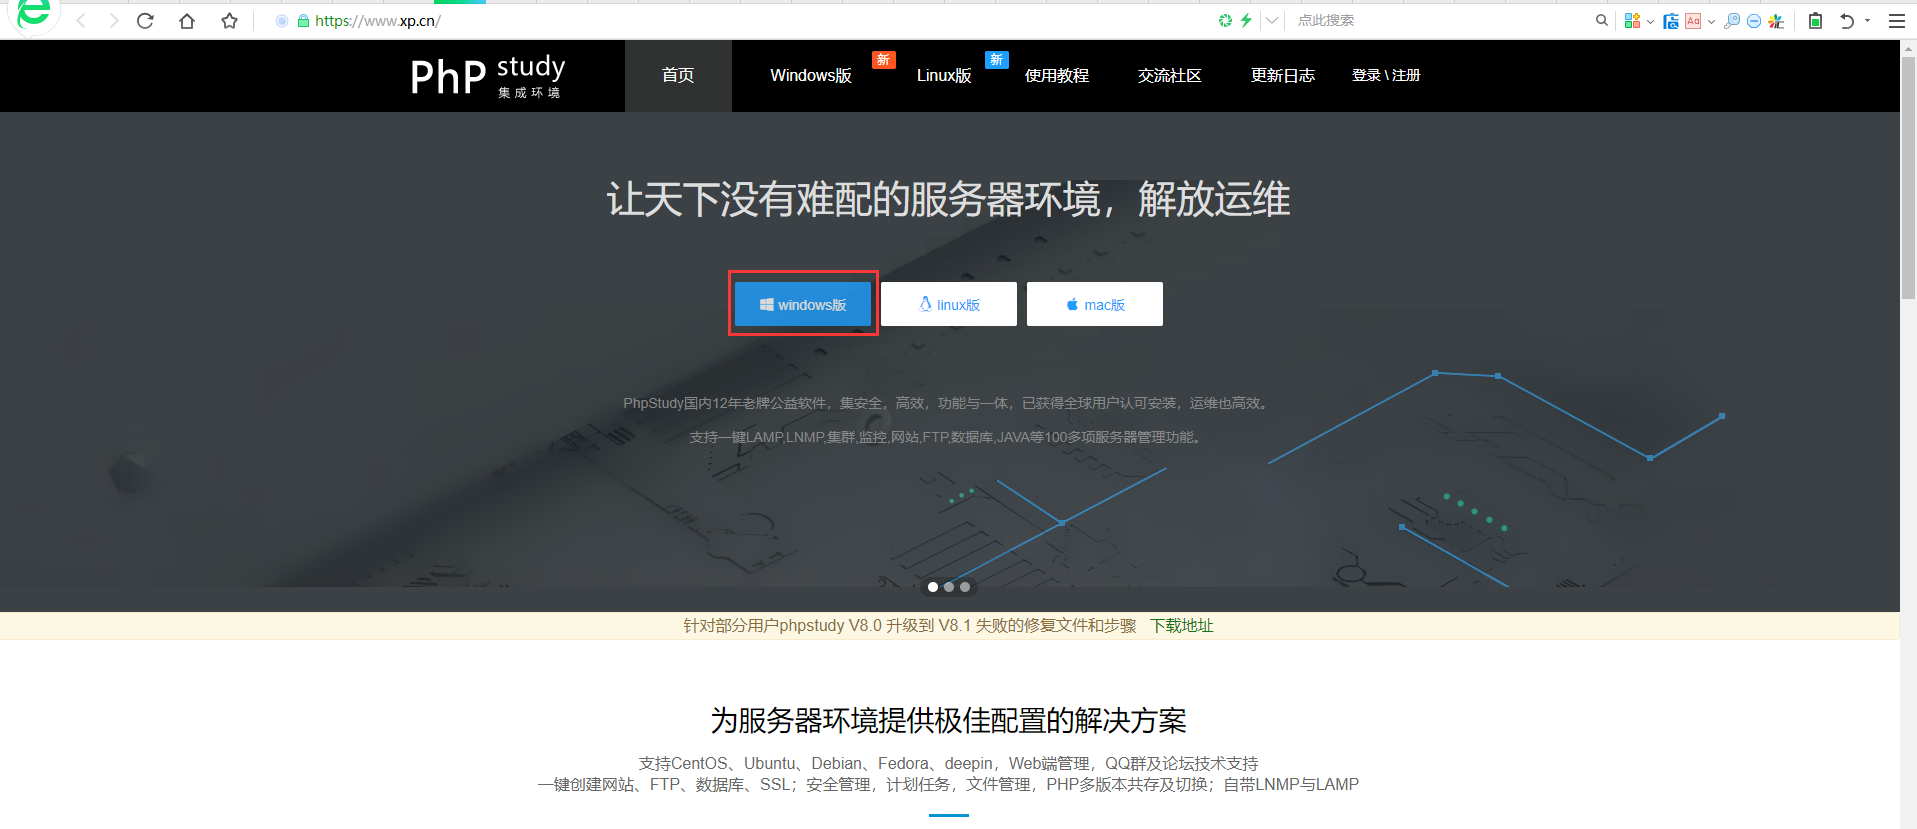Expand dropdown next to Aa translate icon
The width and height of the screenshot is (1917, 829).
pos(1711,21)
